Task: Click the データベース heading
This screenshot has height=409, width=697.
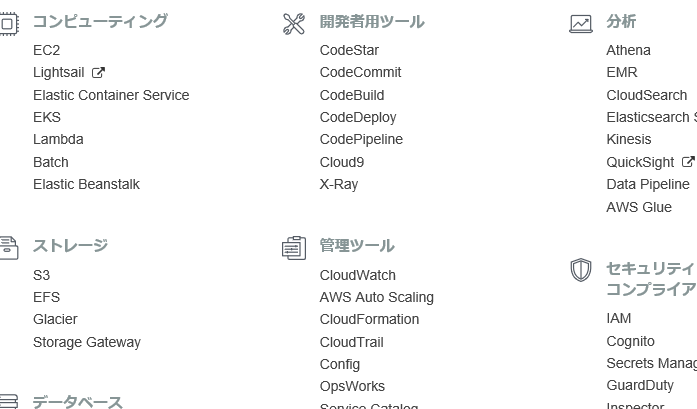Action: [78, 401]
